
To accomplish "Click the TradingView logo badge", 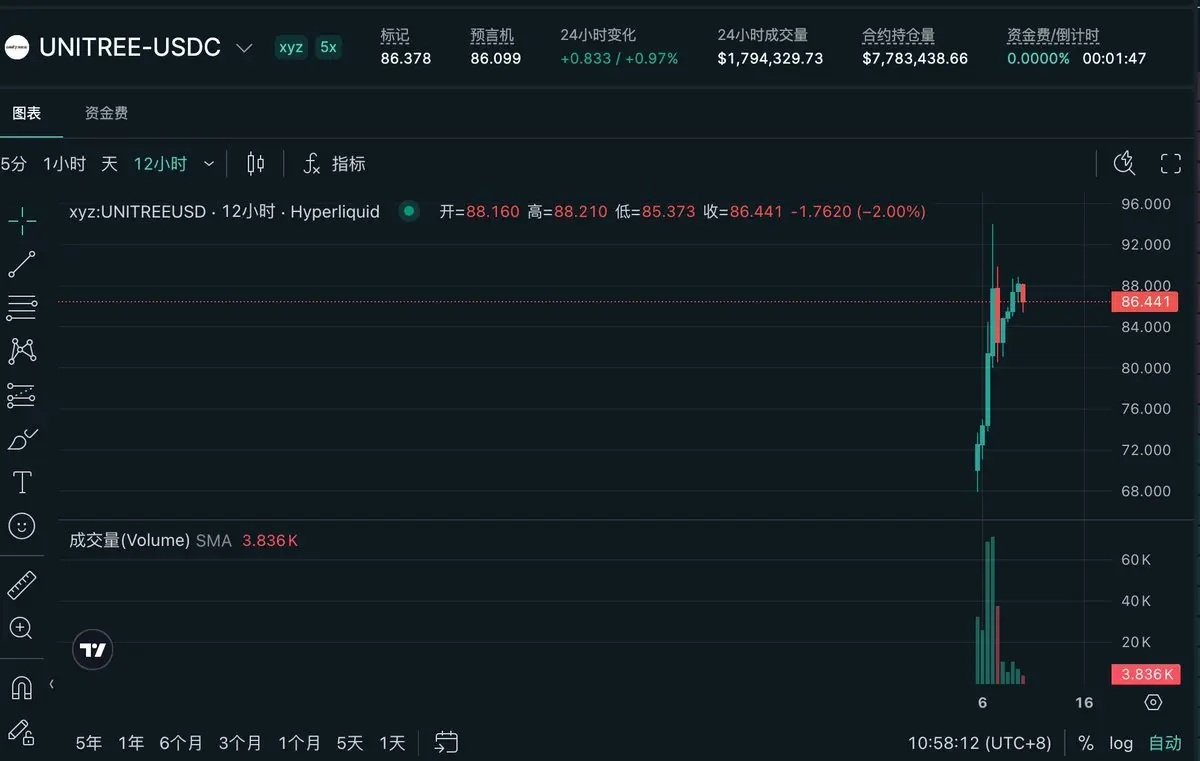I will [x=93, y=651].
